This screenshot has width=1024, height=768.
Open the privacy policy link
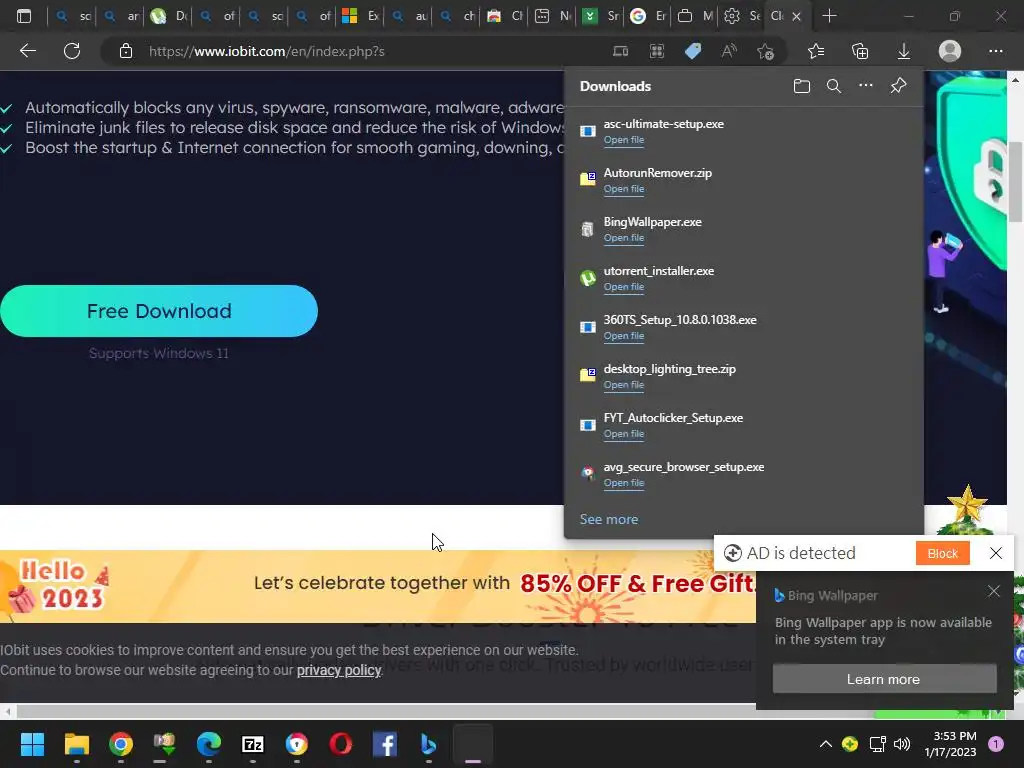click(x=338, y=671)
